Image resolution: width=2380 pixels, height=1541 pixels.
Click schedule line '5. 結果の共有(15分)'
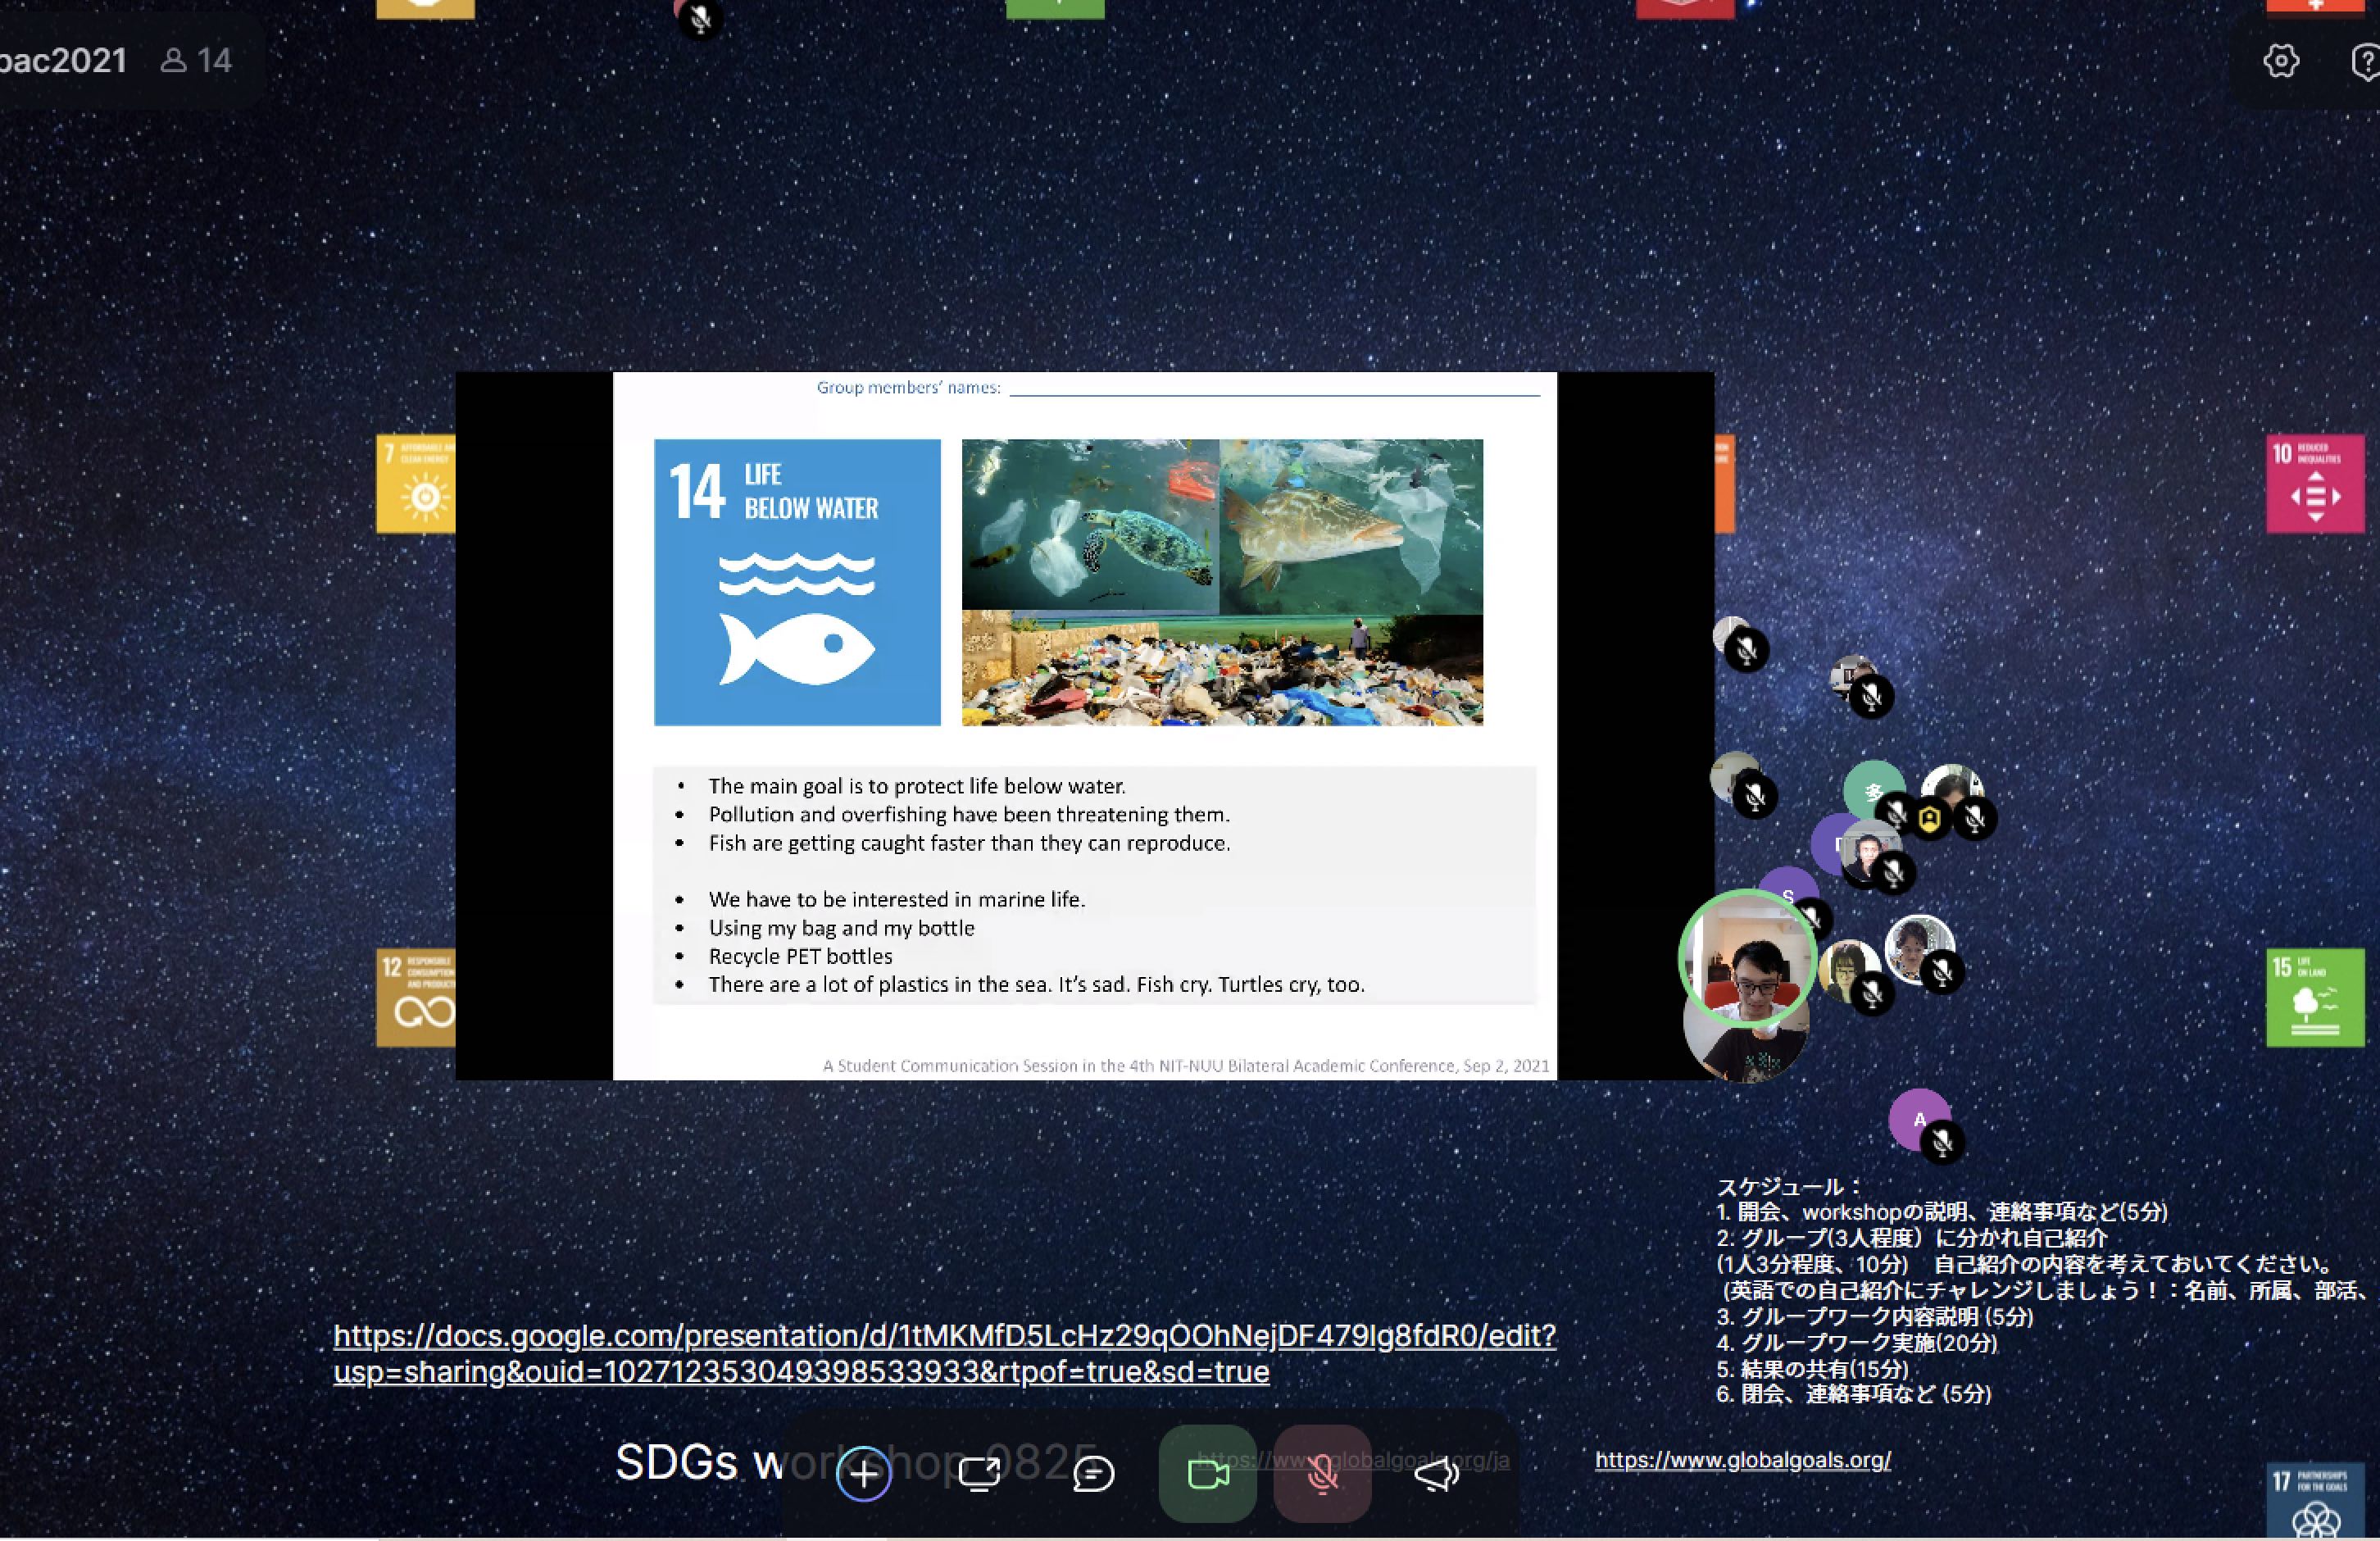[x=1812, y=1368]
